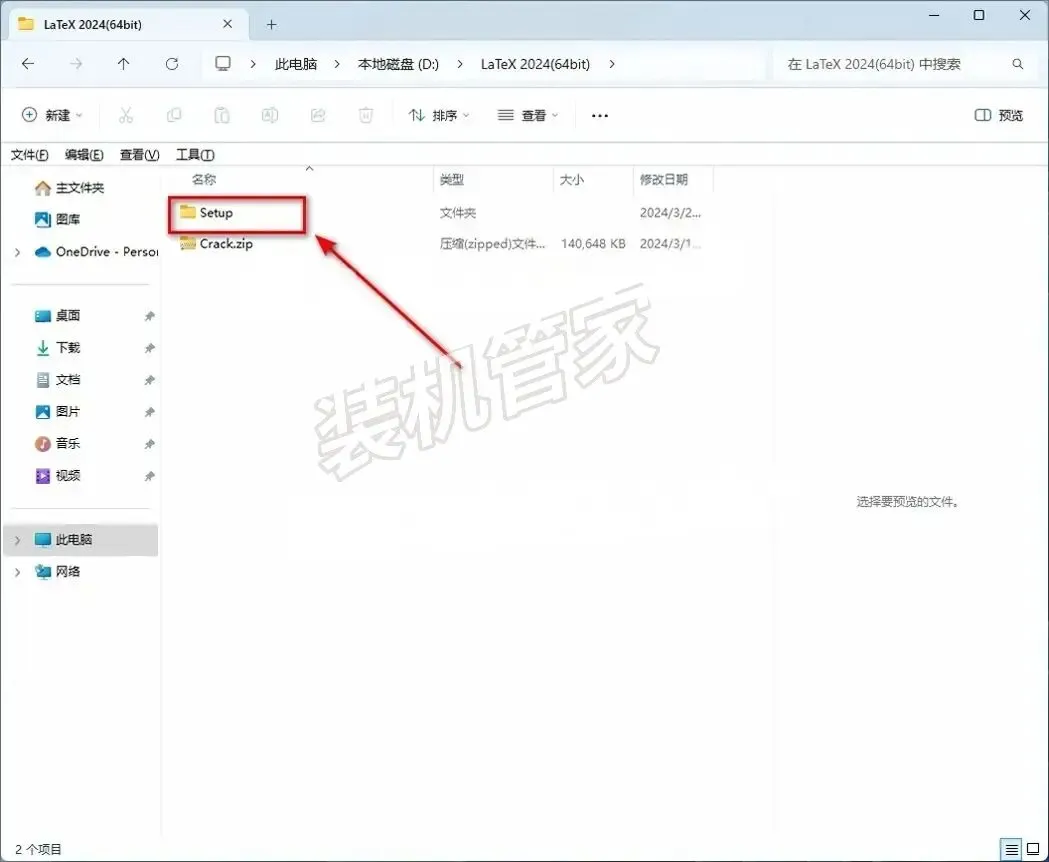Unpin 文档 using its pin icon

click(150, 380)
